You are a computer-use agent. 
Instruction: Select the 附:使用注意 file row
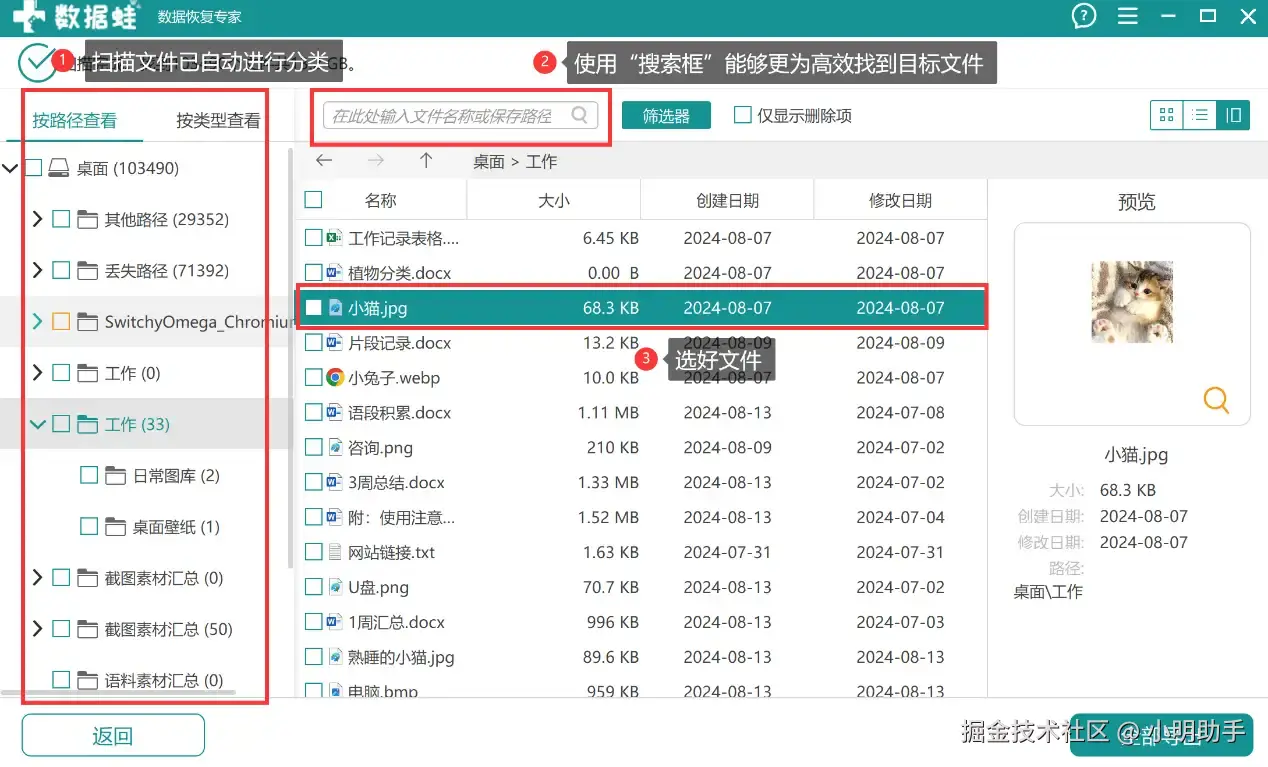coord(641,517)
